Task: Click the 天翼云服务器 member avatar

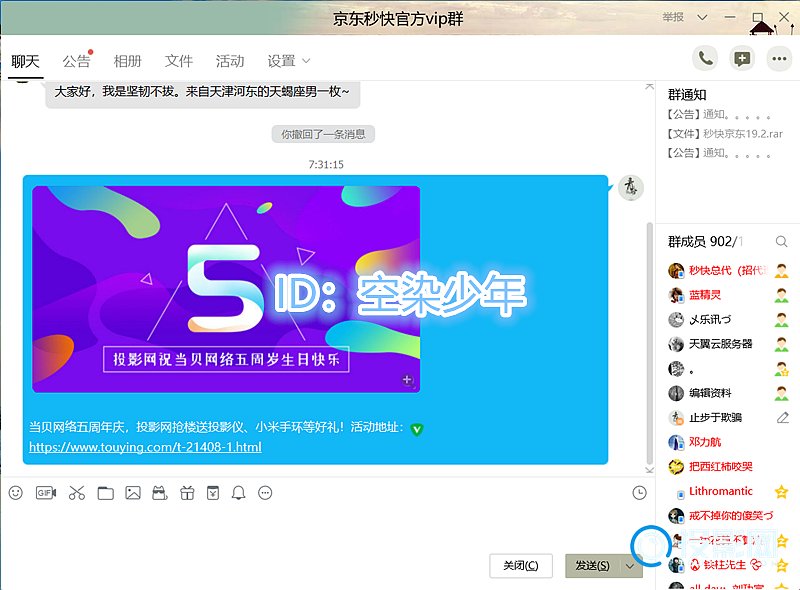Action: pos(676,344)
